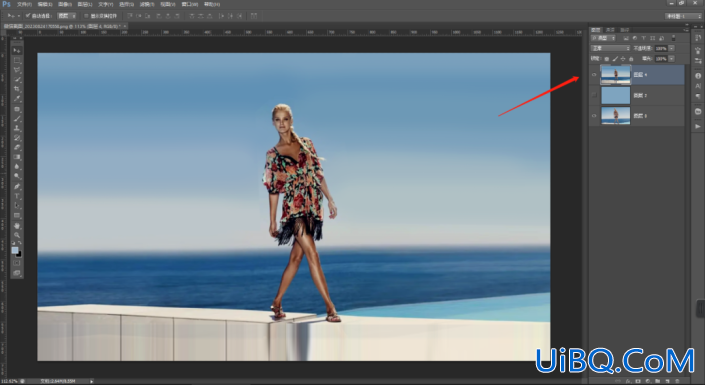Filter layers by adjustment layer icon
Image resolution: width=705 pixels, height=385 pixels.
coord(635,38)
